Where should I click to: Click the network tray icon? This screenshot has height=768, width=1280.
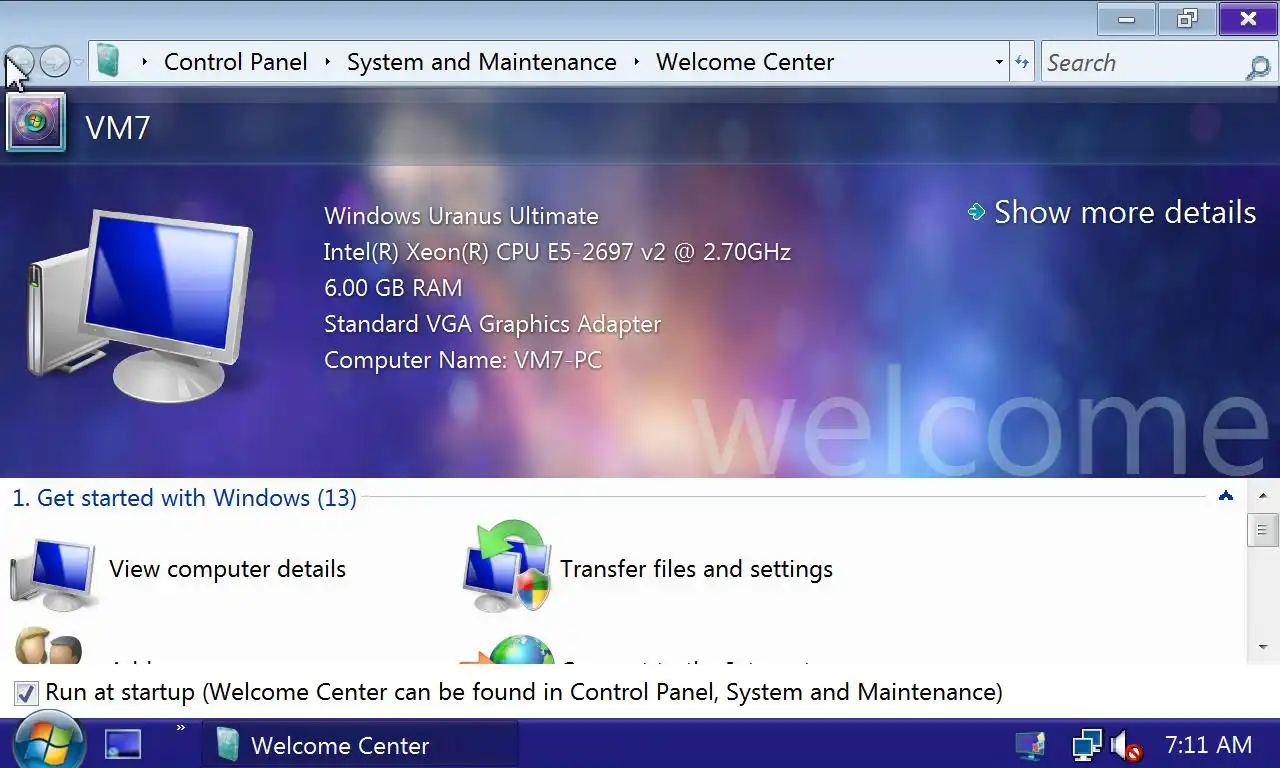pos(1087,745)
